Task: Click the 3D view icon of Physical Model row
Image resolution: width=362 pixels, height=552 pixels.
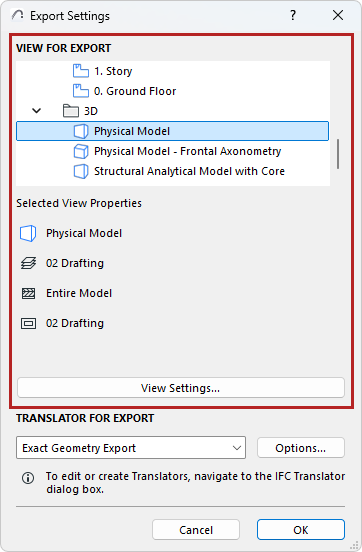Action: 81,131
